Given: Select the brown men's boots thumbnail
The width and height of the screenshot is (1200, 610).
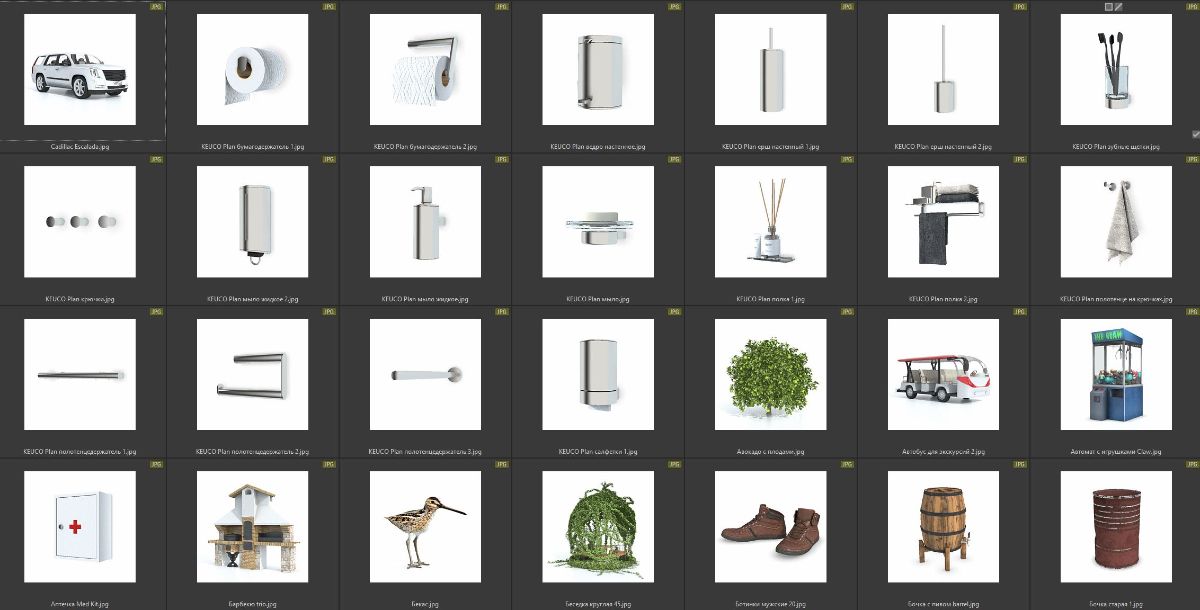Looking at the screenshot, I should point(770,527).
